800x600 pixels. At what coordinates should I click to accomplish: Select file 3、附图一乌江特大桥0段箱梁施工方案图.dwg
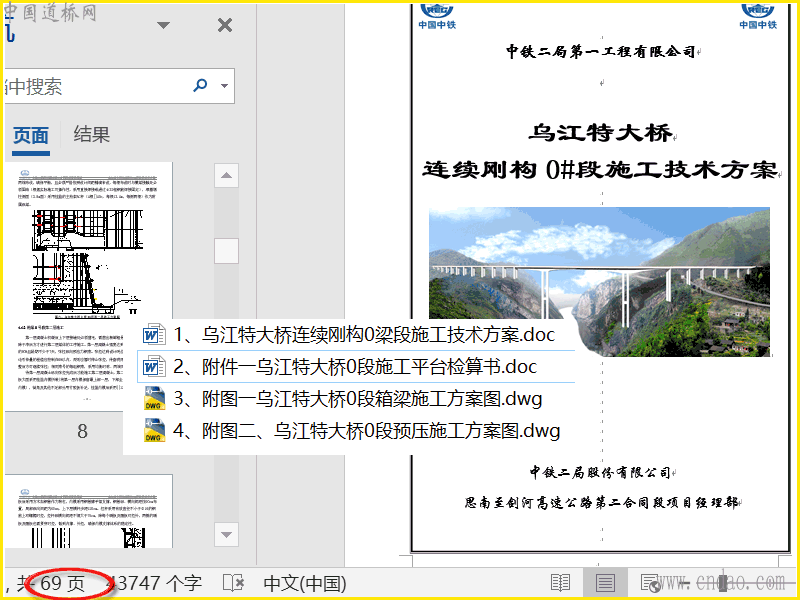[356, 398]
